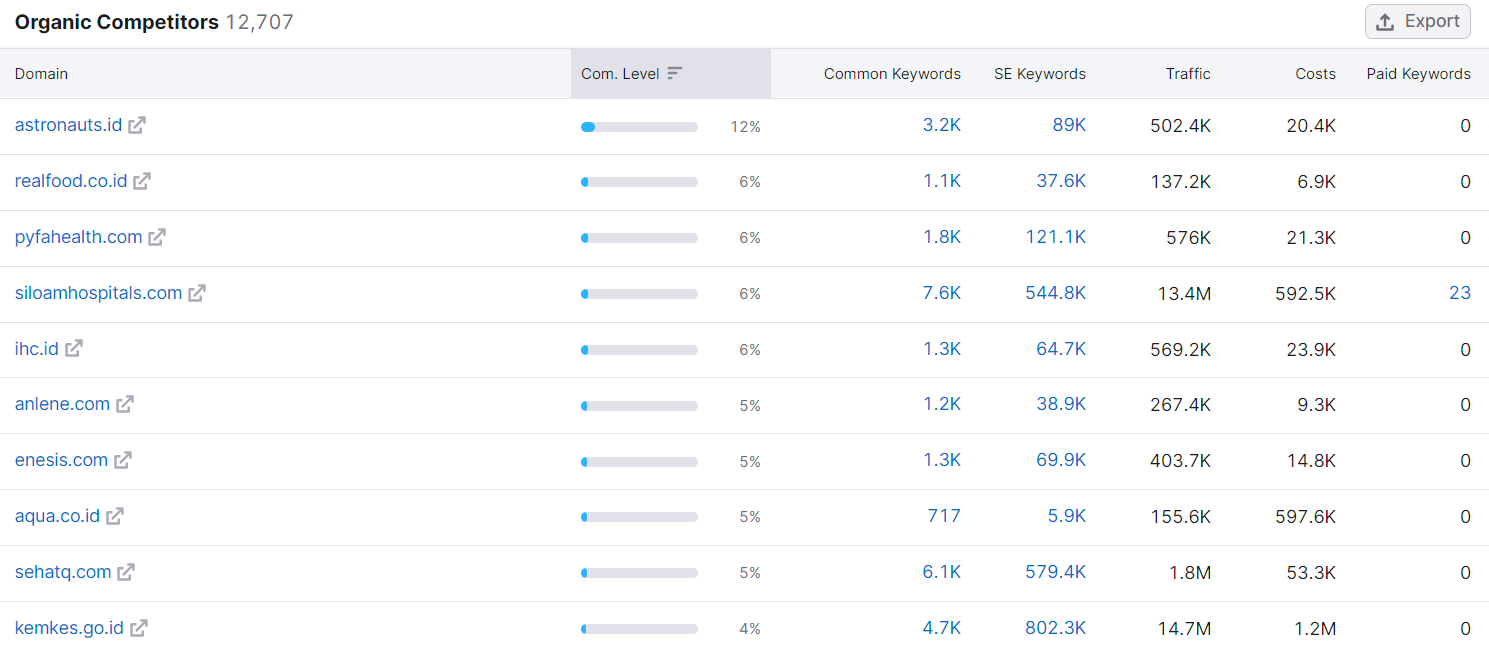Open the pyfahealth.com domain link
Image resolution: width=1489 pixels, height=654 pixels.
78,237
